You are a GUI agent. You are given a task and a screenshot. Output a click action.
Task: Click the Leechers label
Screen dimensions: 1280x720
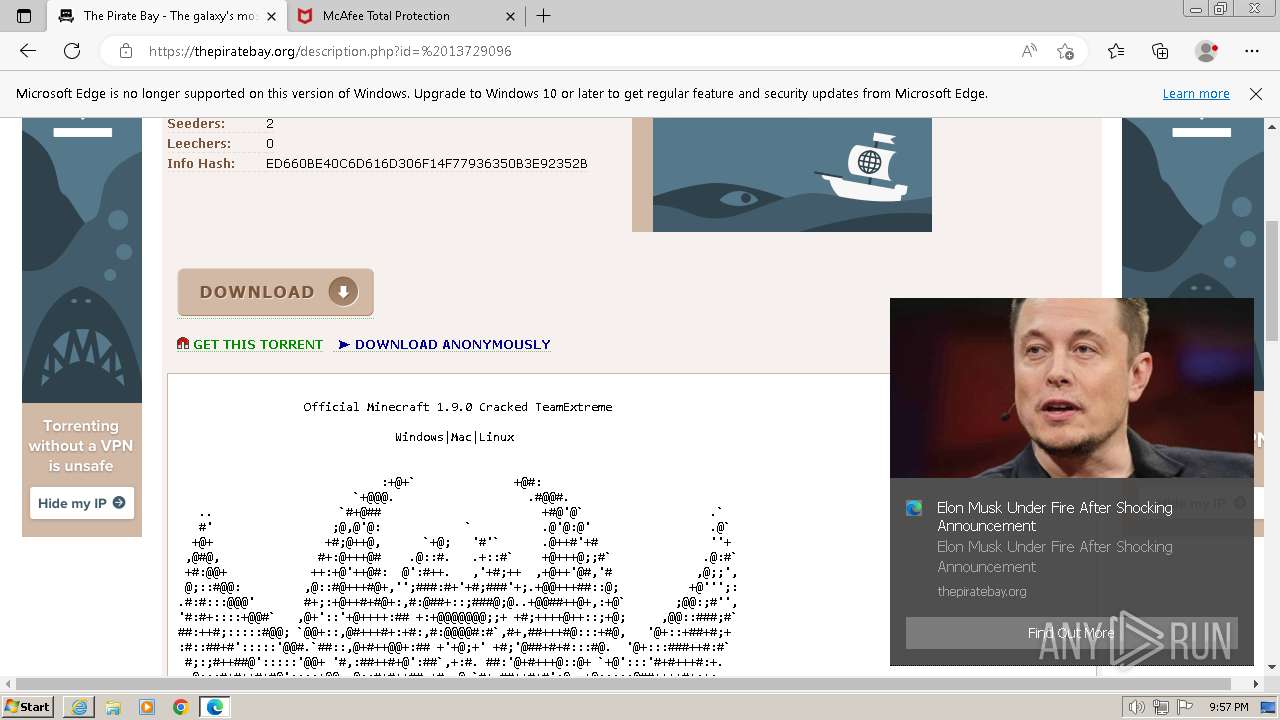pos(199,144)
